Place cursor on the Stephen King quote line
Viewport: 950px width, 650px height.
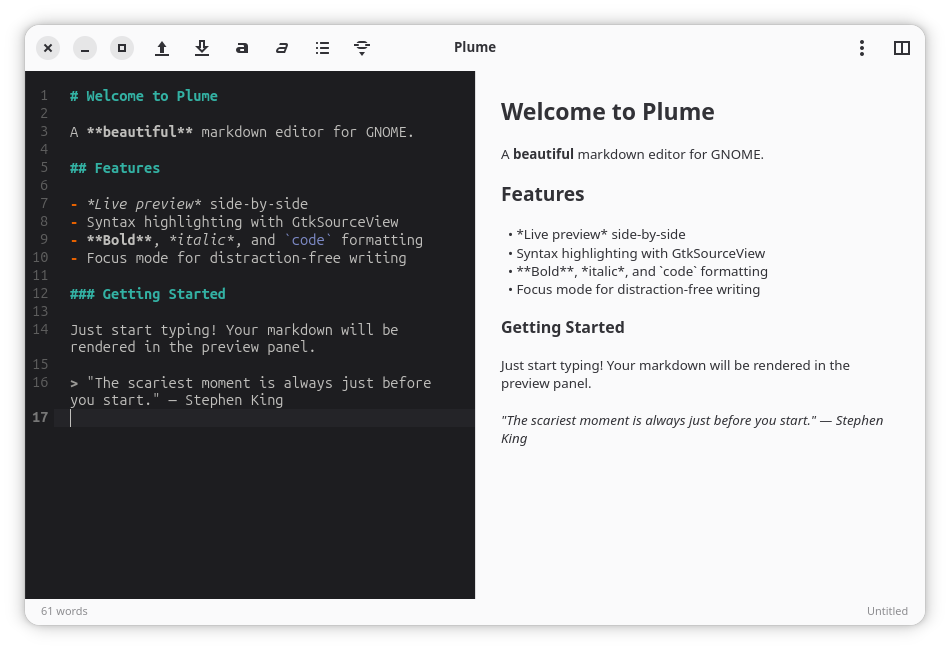coord(250,382)
